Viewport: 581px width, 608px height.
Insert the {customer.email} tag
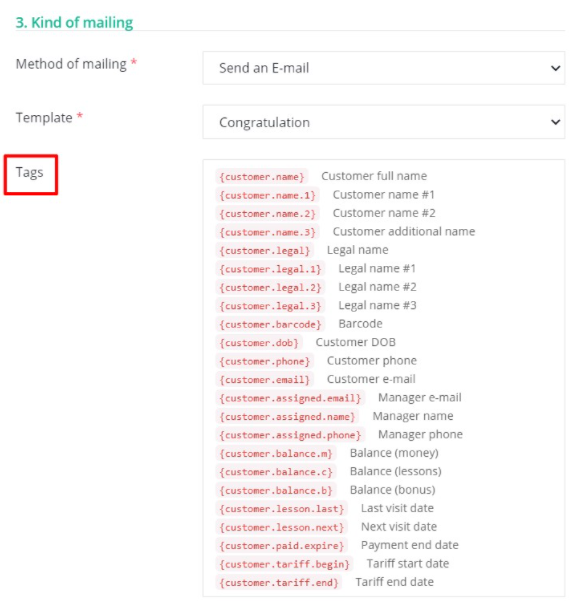point(265,380)
